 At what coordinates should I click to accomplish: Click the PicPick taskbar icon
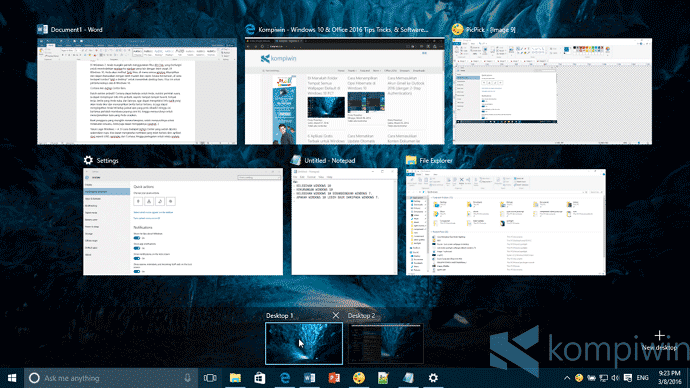pos(359,378)
